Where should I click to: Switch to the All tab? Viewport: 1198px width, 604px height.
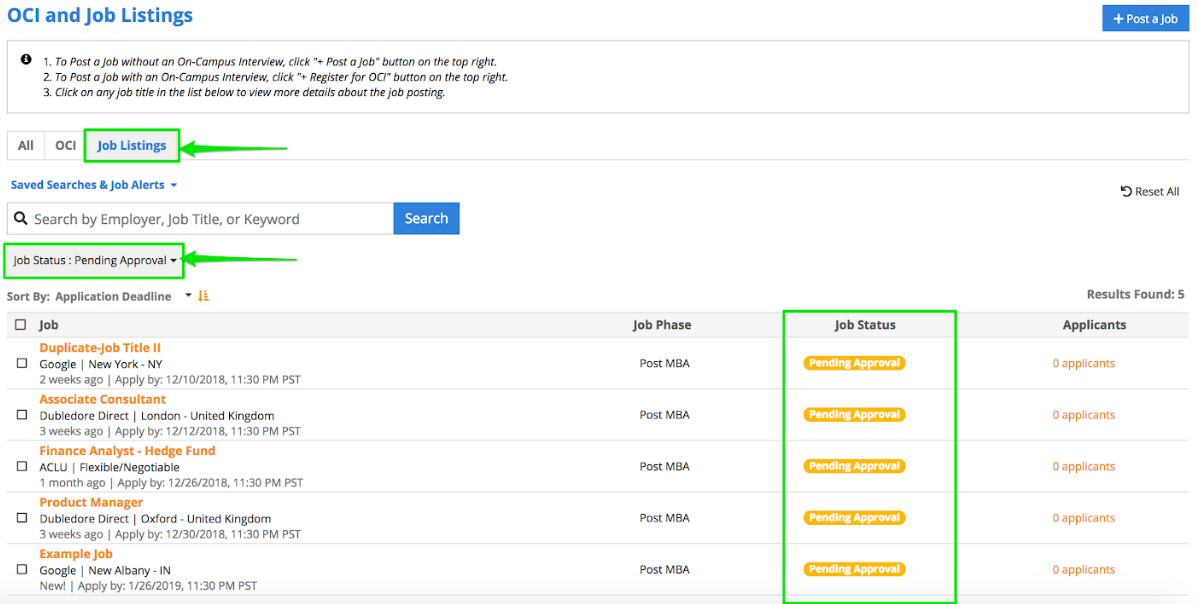[26, 146]
